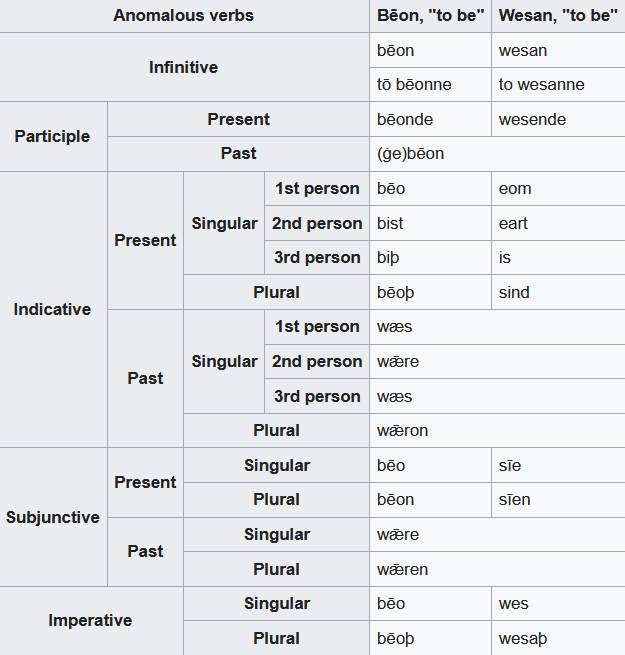
Task: Click the "Anomalous verbs" table header
Action: (184, 15)
